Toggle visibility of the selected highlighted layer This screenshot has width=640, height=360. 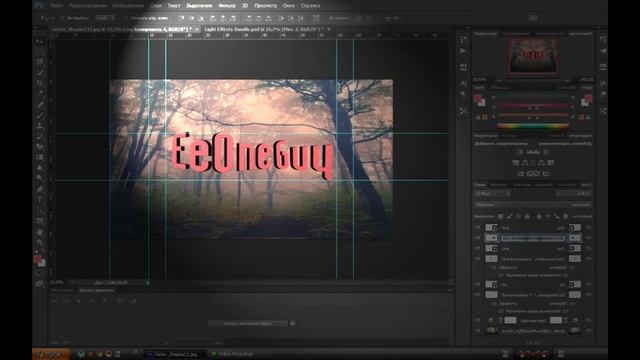(x=478, y=238)
